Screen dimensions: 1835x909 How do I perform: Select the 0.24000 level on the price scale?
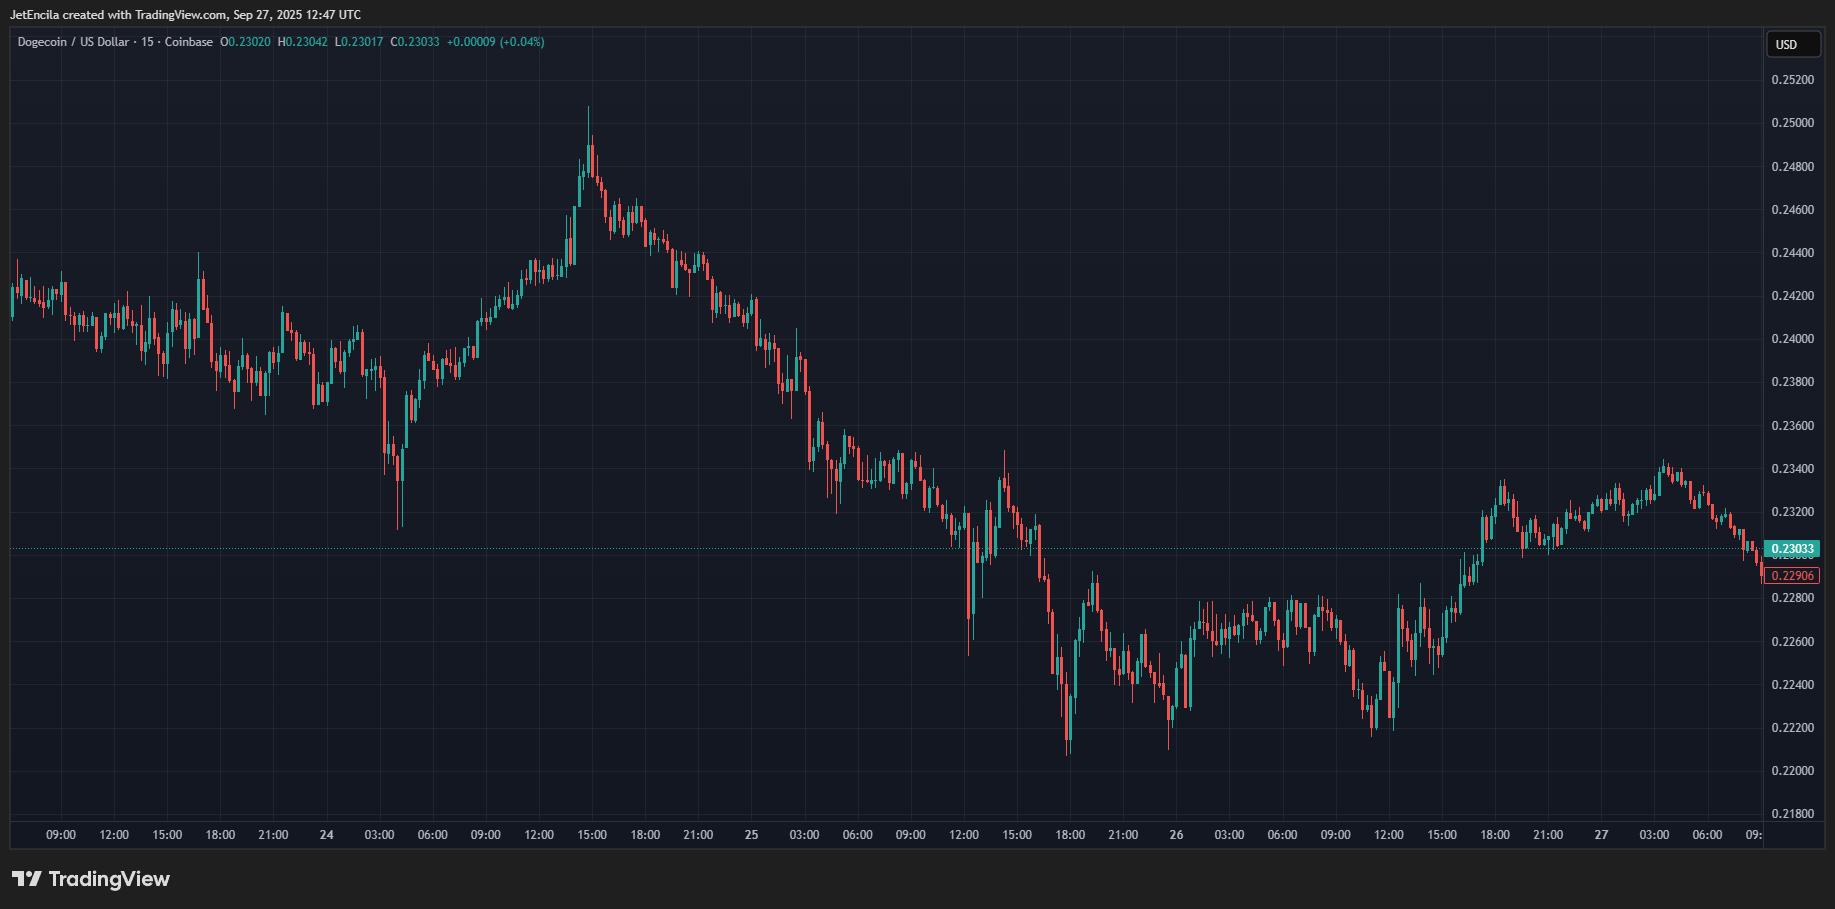tap(1792, 339)
